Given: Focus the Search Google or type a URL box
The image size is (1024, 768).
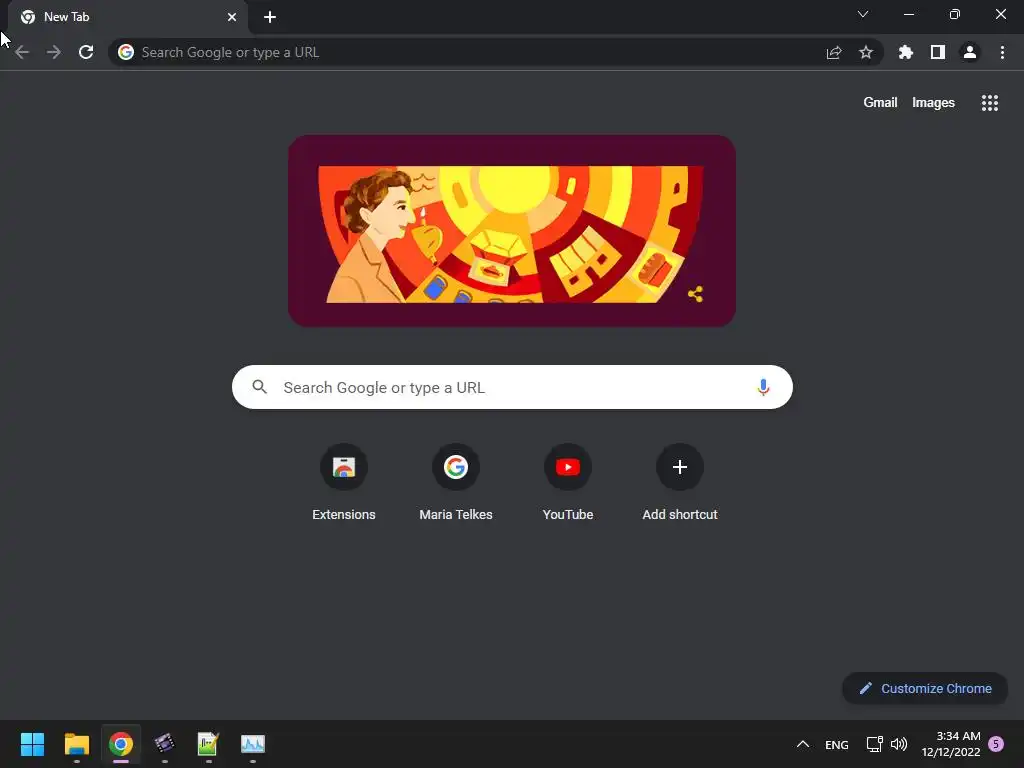Looking at the screenshot, I should tap(512, 387).
